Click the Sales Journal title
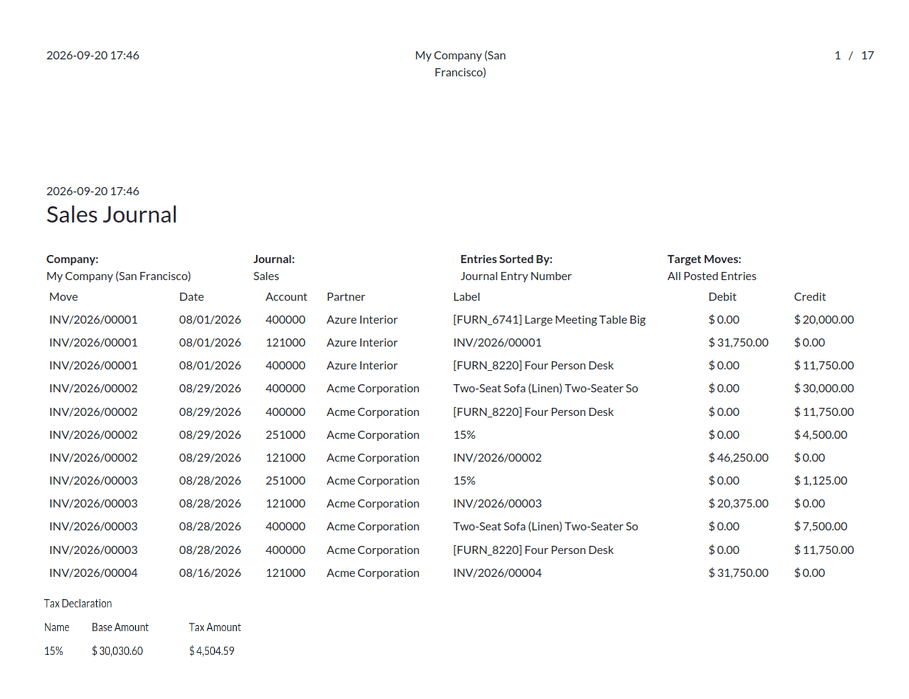 [111, 215]
